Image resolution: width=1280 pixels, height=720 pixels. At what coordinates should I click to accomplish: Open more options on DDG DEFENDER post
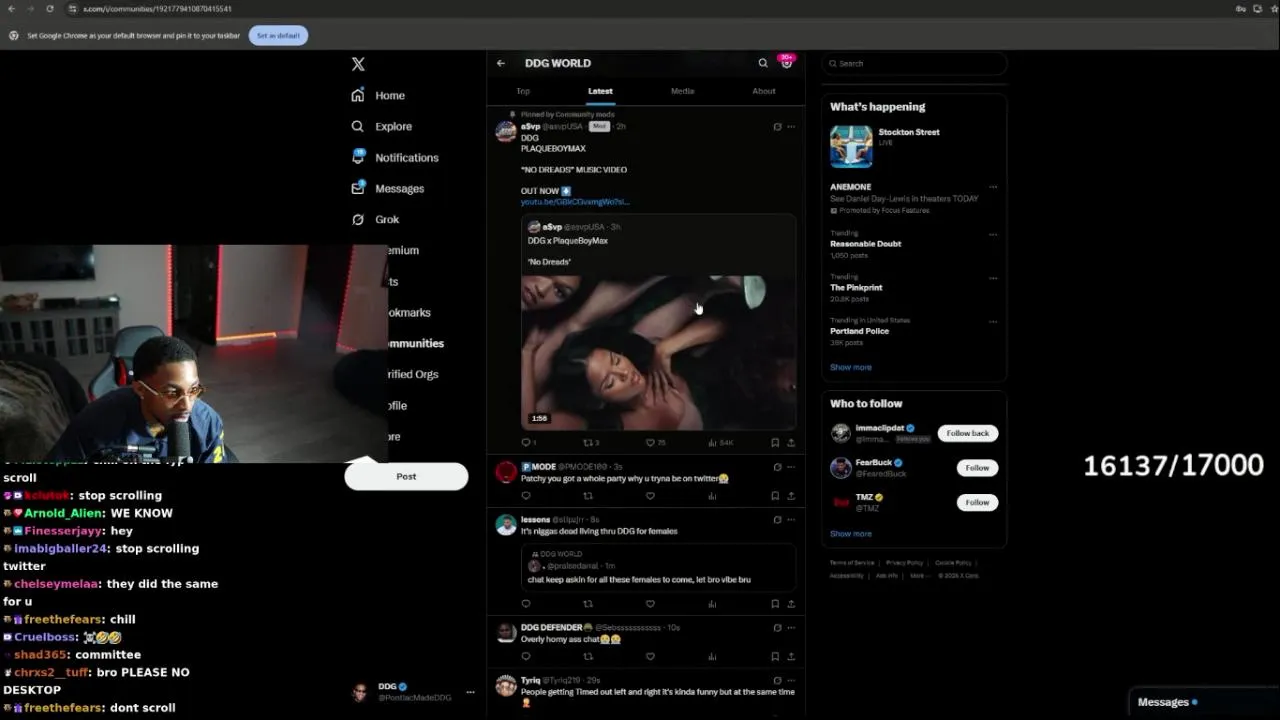tap(791, 628)
